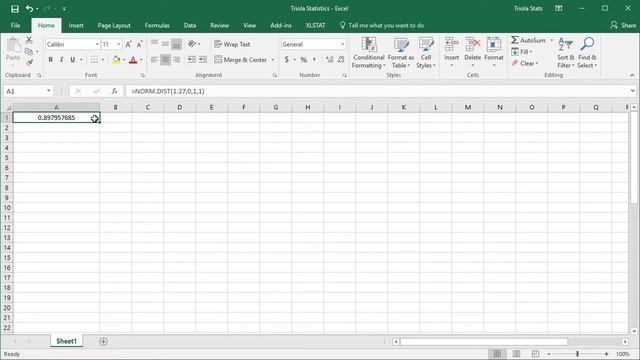
Task: Open the File tab
Action: 16,25
